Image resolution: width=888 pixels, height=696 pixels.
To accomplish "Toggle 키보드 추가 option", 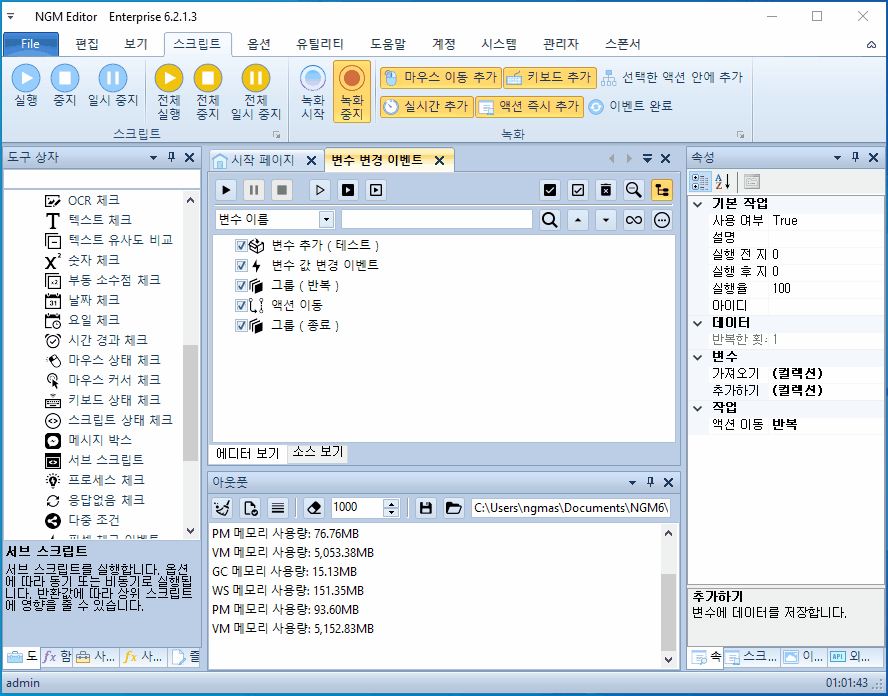I will [x=549, y=78].
